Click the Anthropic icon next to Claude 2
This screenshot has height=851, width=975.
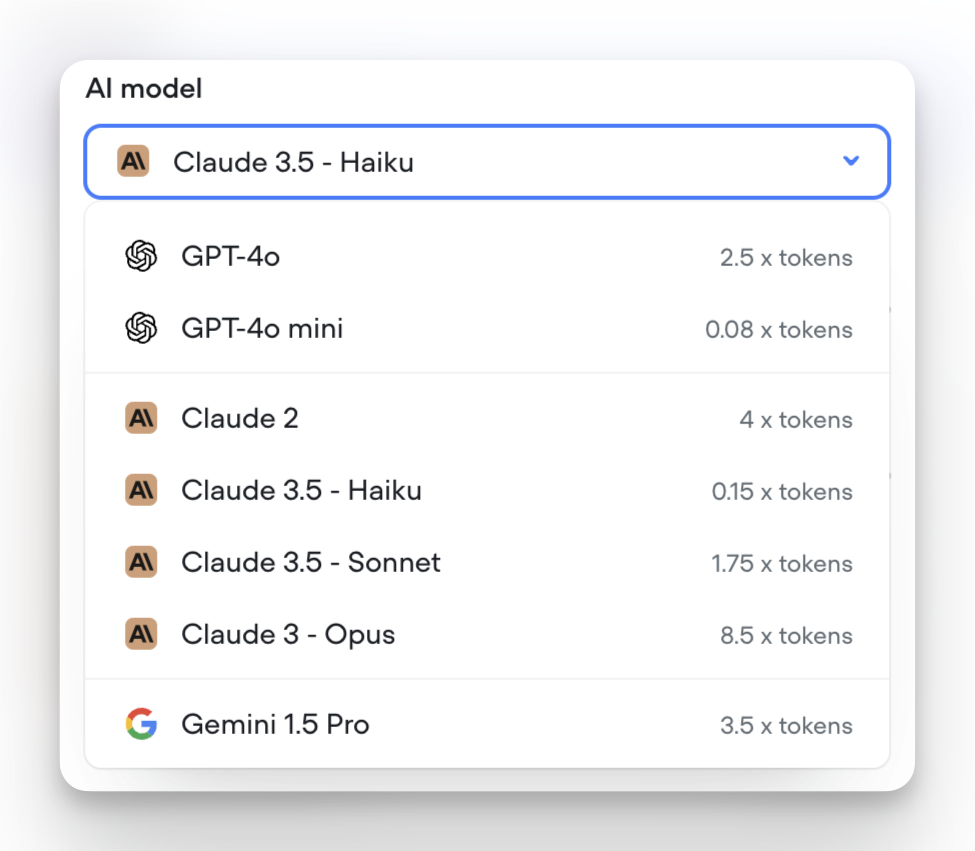[x=141, y=418]
